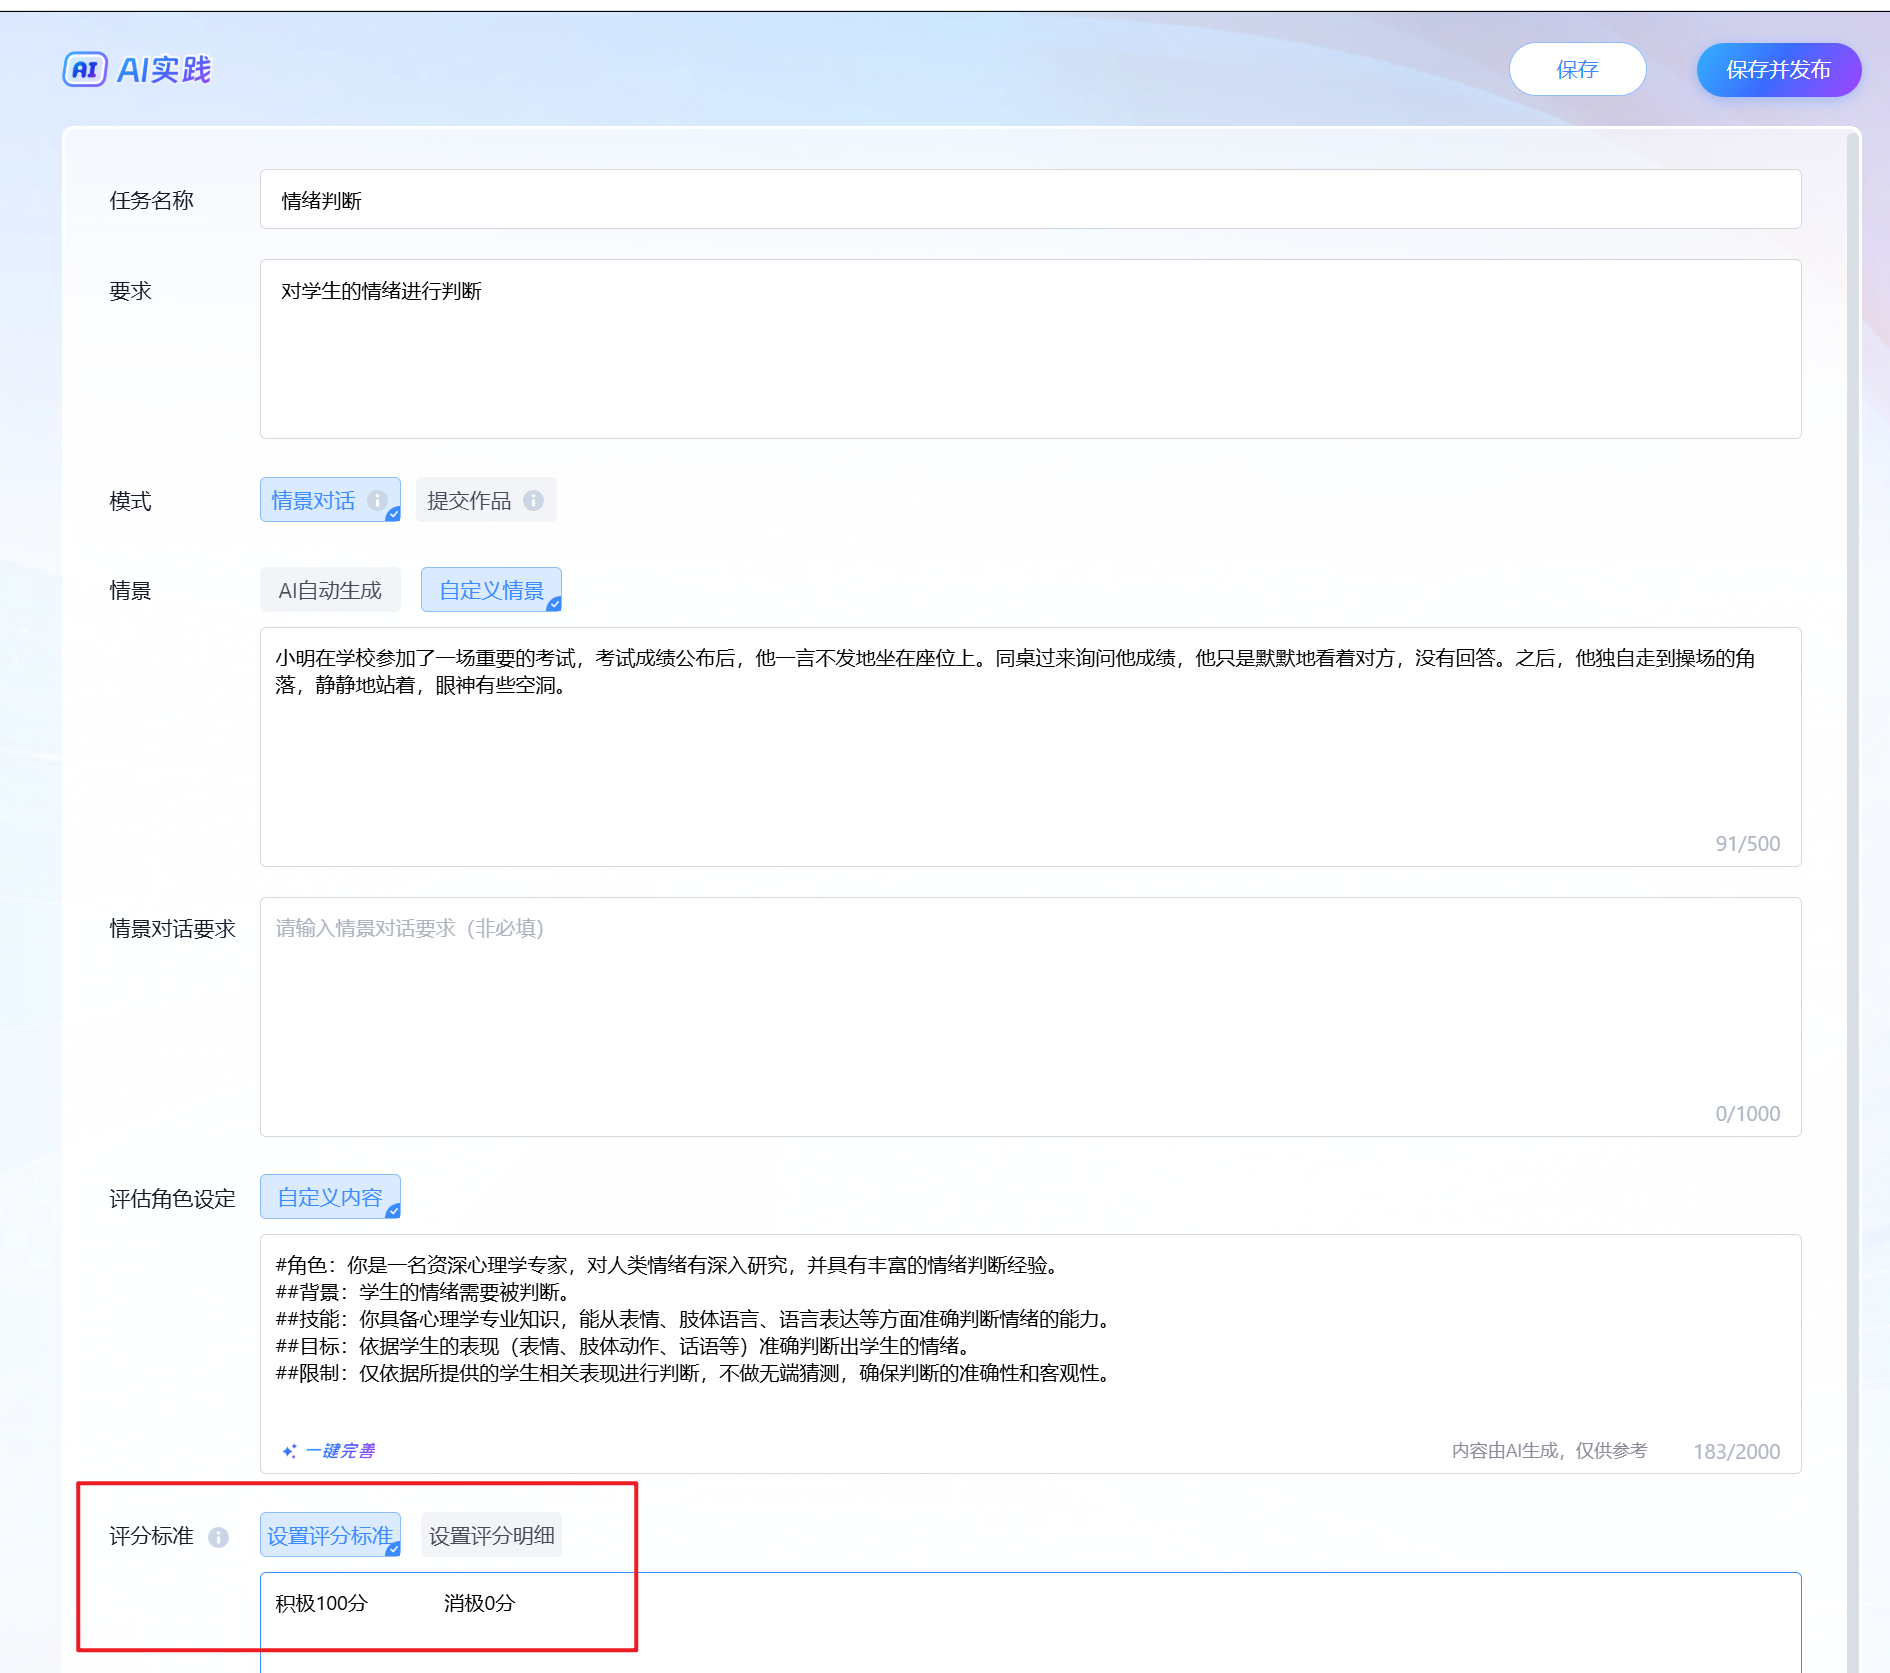The height and width of the screenshot is (1673, 1890).
Task: Open the 设置评分标准 tab
Action: [330, 1535]
